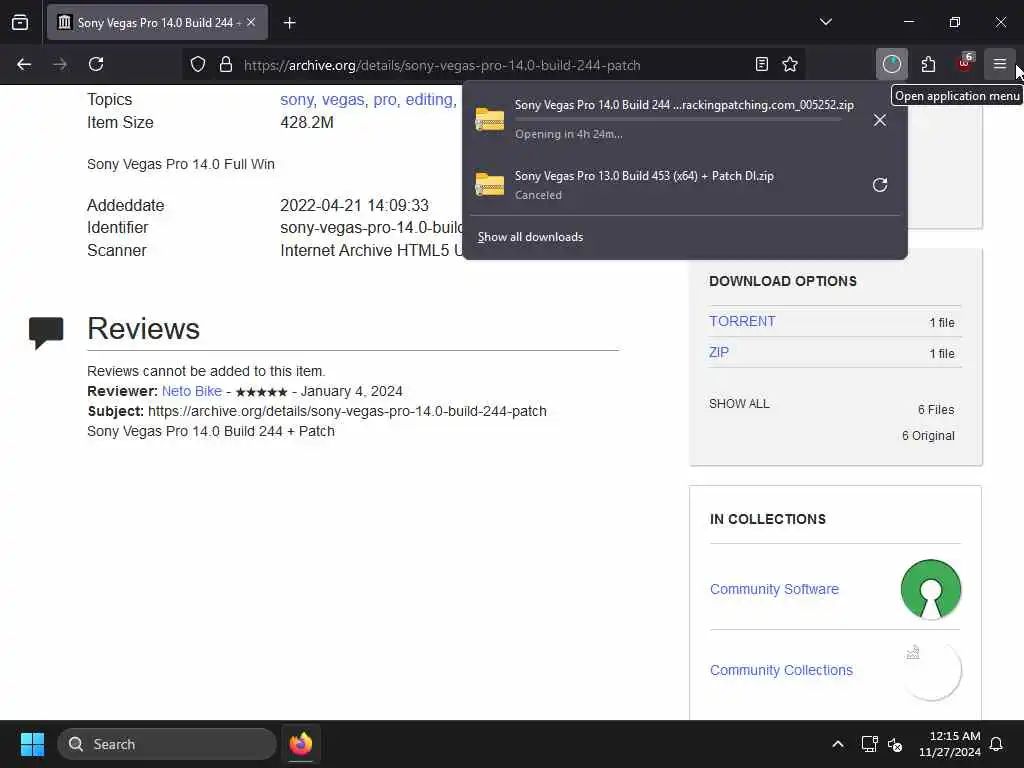The height and width of the screenshot is (768, 1024).
Task: Open the notifications bell icon
Action: (997, 744)
